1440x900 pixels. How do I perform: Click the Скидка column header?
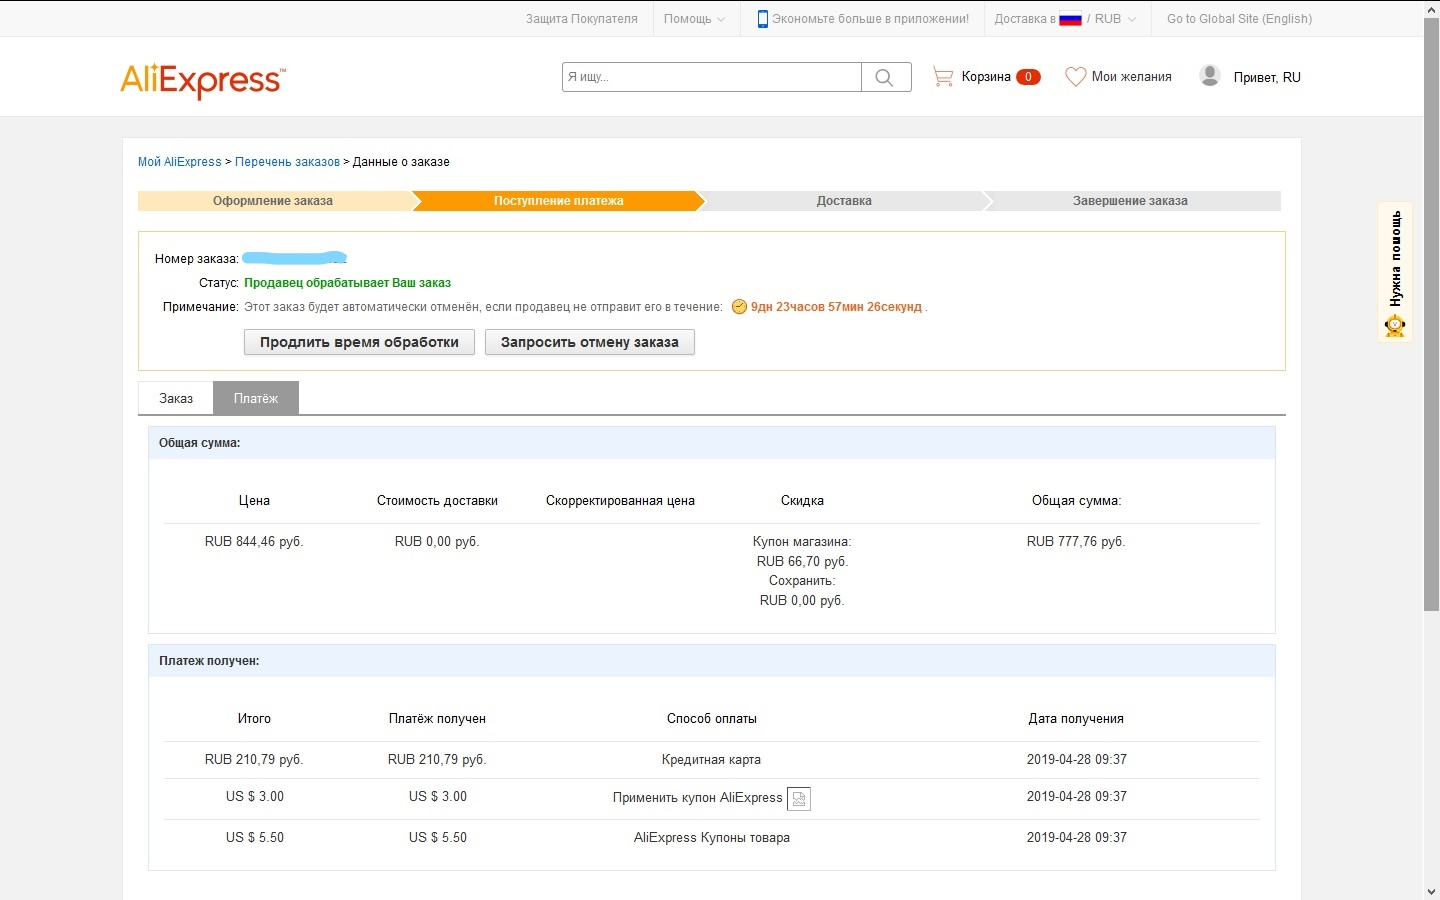pos(802,501)
